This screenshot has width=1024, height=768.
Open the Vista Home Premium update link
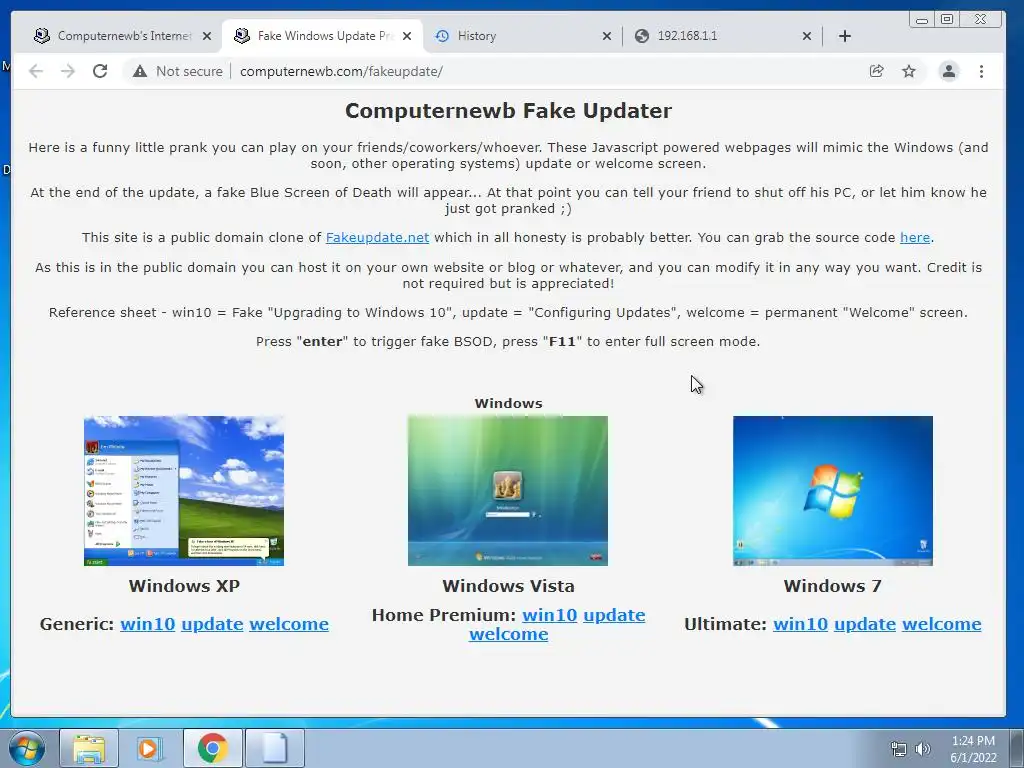click(x=614, y=615)
